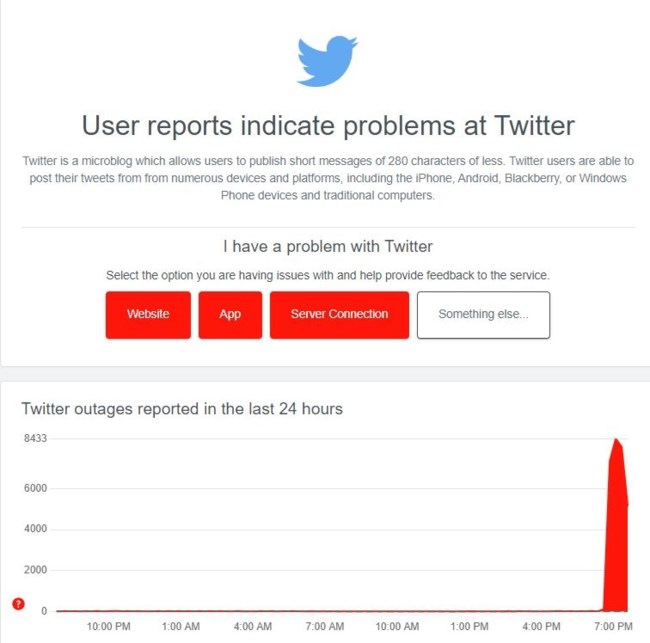Image resolution: width=650 pixels, height=643 pixels.
Task: Click the 2000 y-axis label
Action: tap(34, 570)
